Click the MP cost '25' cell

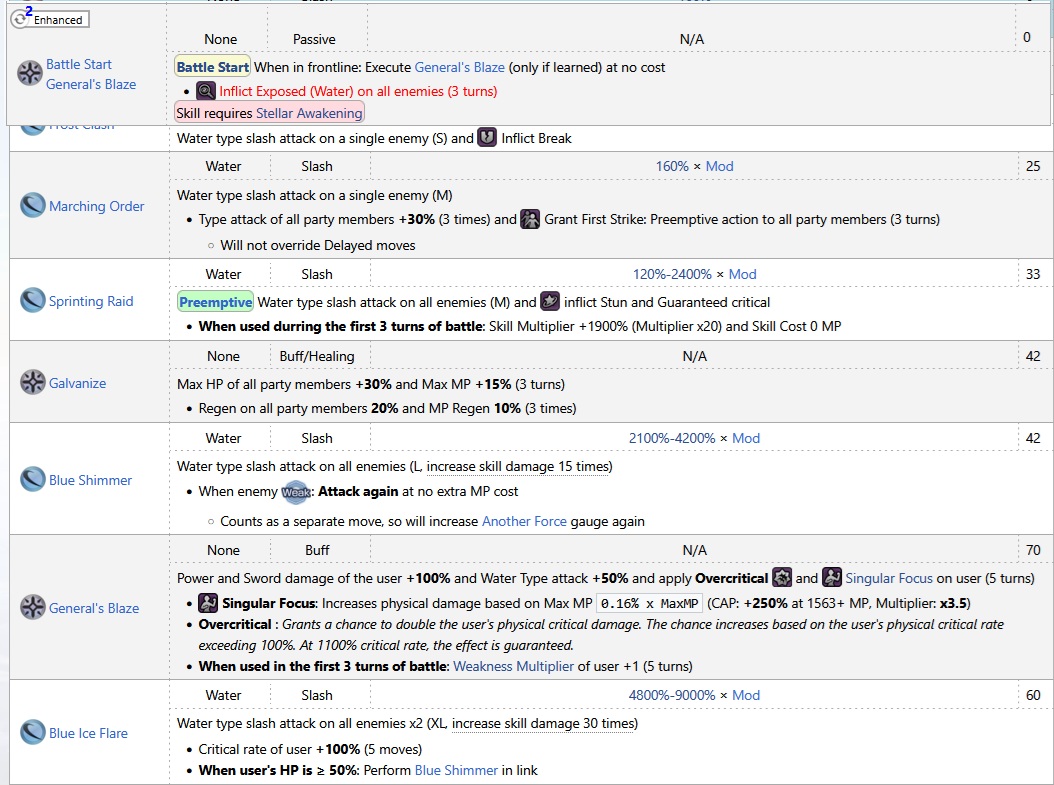click(x=1033, y=166)
